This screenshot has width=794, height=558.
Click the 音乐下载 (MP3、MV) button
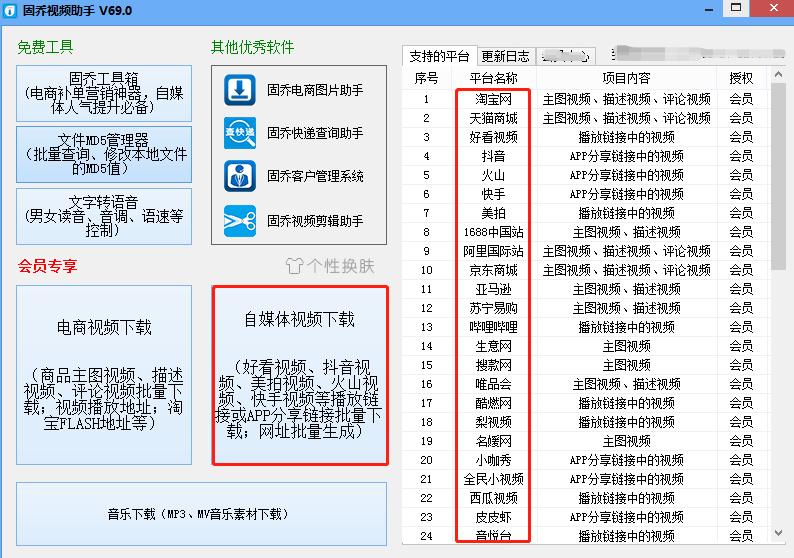point(201,514)
